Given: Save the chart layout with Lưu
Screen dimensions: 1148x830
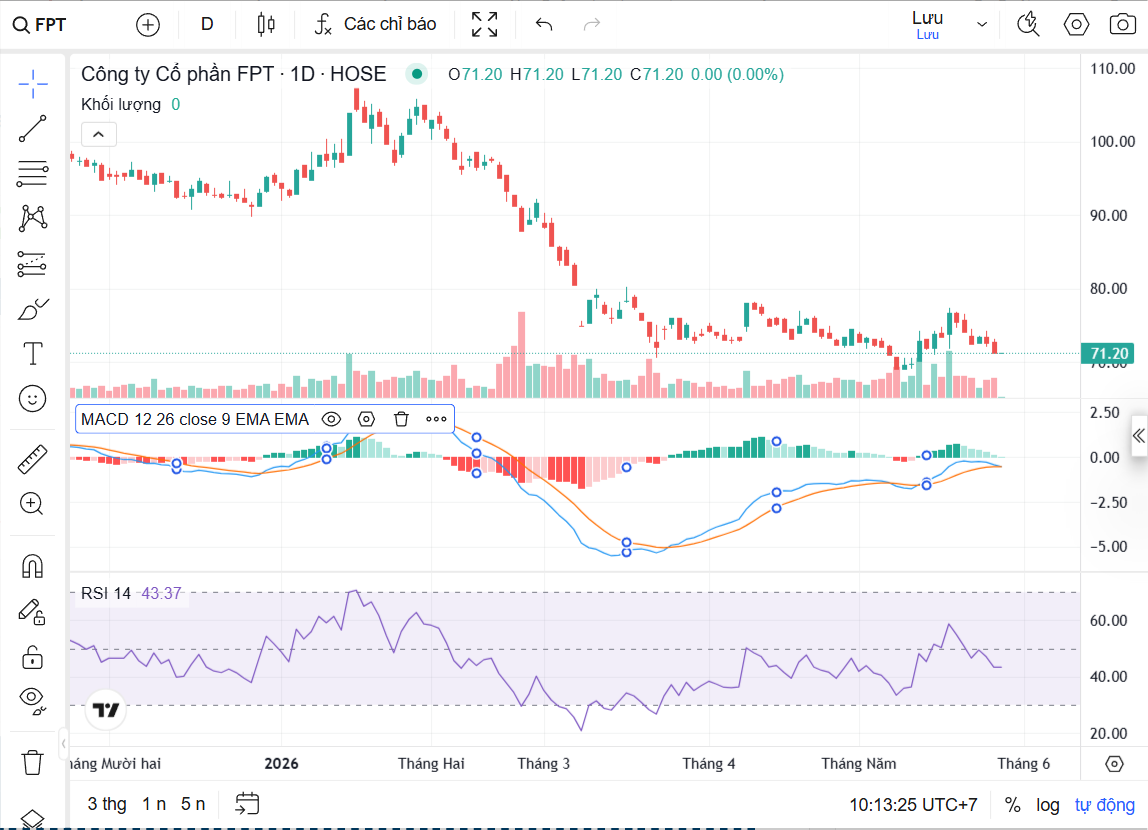Looking at the screenshot, I should 928,25.
